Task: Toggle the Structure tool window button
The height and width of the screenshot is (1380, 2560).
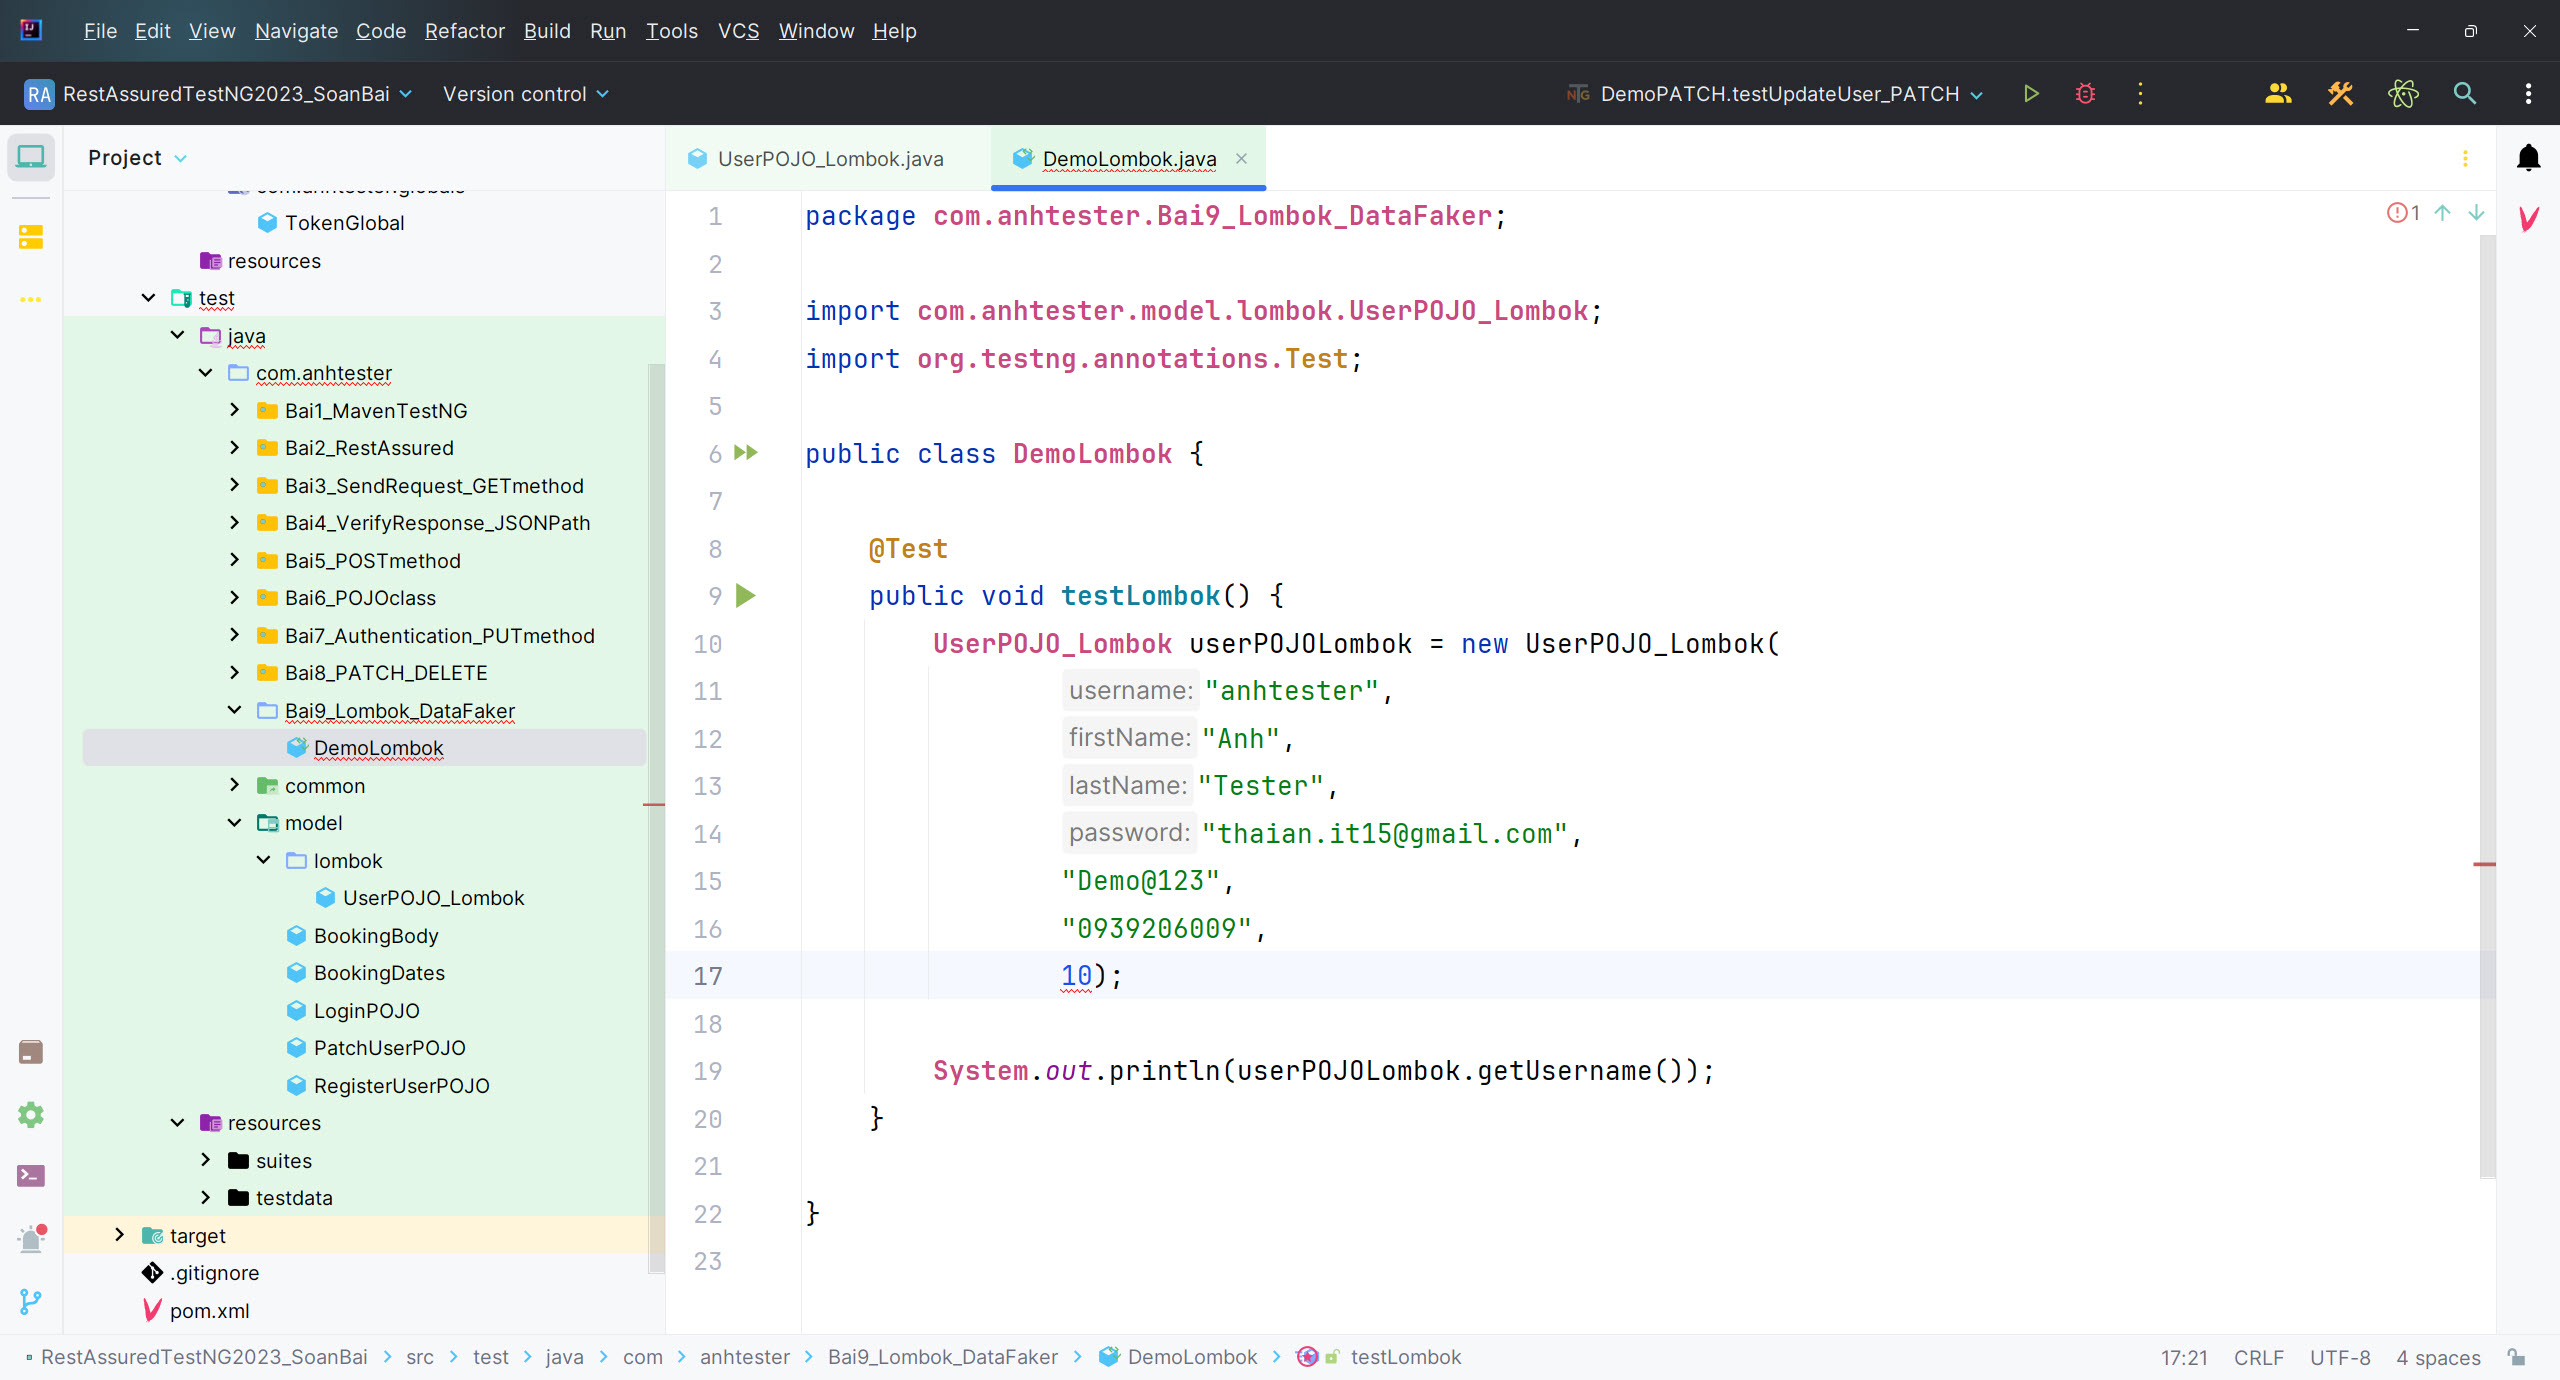Action: click(30, 237)
